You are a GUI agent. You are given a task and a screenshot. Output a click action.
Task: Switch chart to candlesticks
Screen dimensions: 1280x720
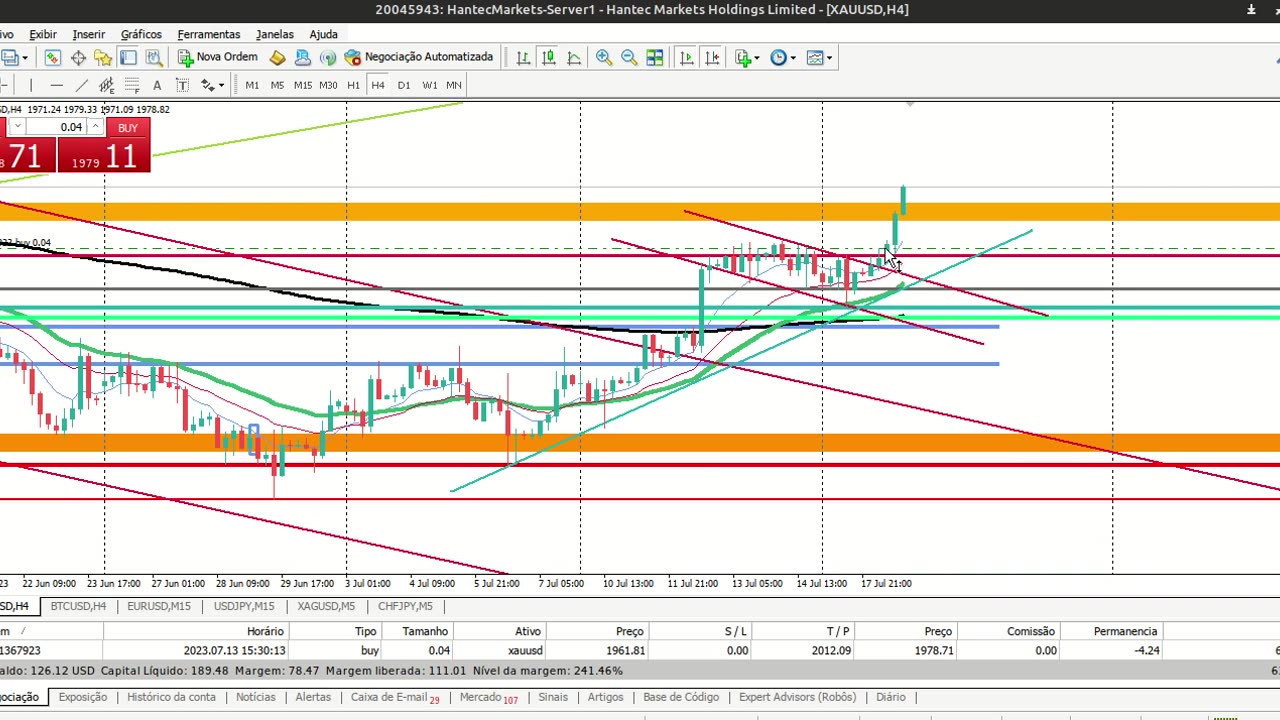click(x=548, y=57)
